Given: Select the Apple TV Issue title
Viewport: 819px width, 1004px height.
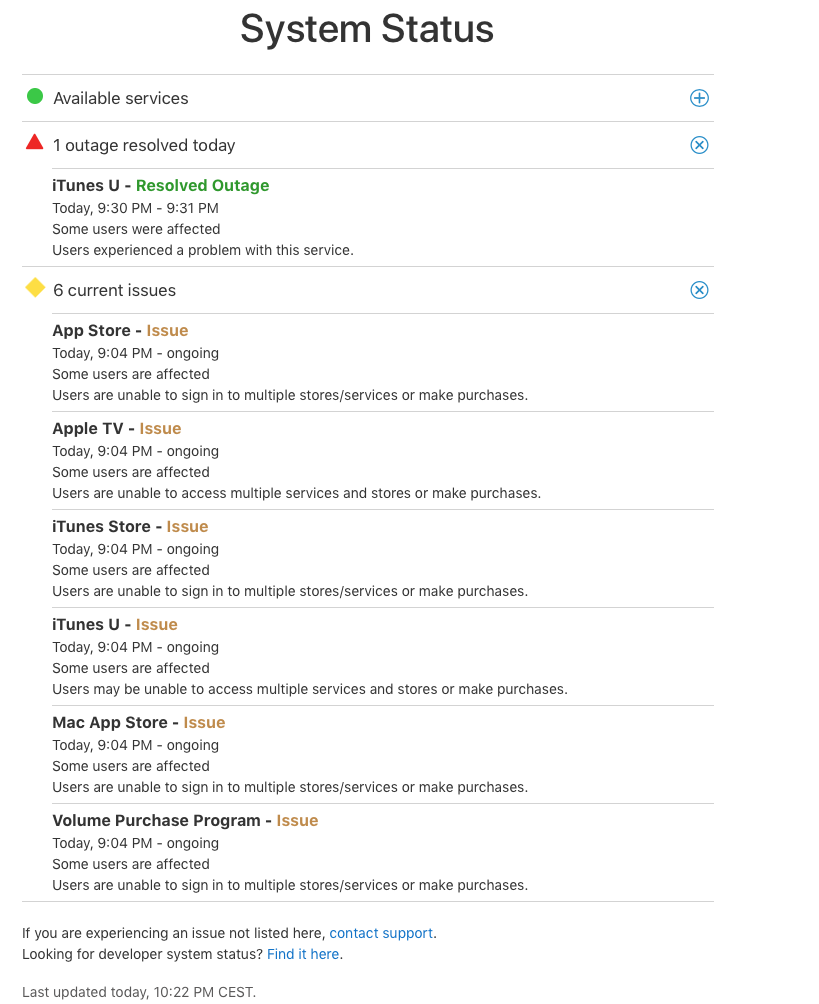Looking at the screenshot, I should point(116,428).
